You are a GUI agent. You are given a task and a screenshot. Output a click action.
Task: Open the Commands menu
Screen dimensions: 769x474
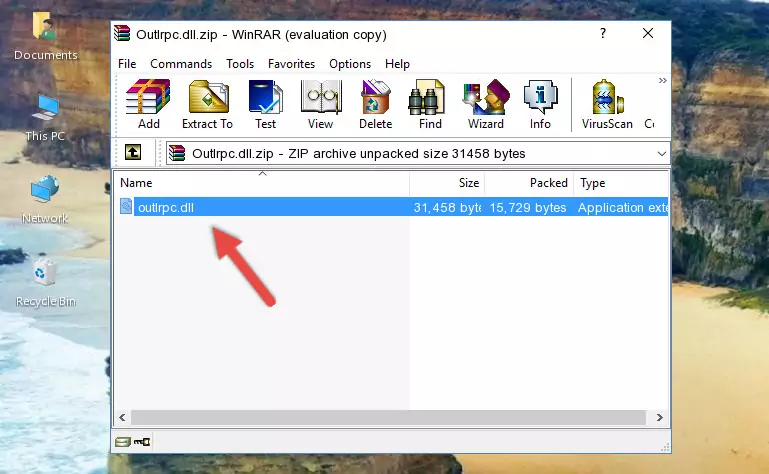pyautogui.click(x=181, y=64)
